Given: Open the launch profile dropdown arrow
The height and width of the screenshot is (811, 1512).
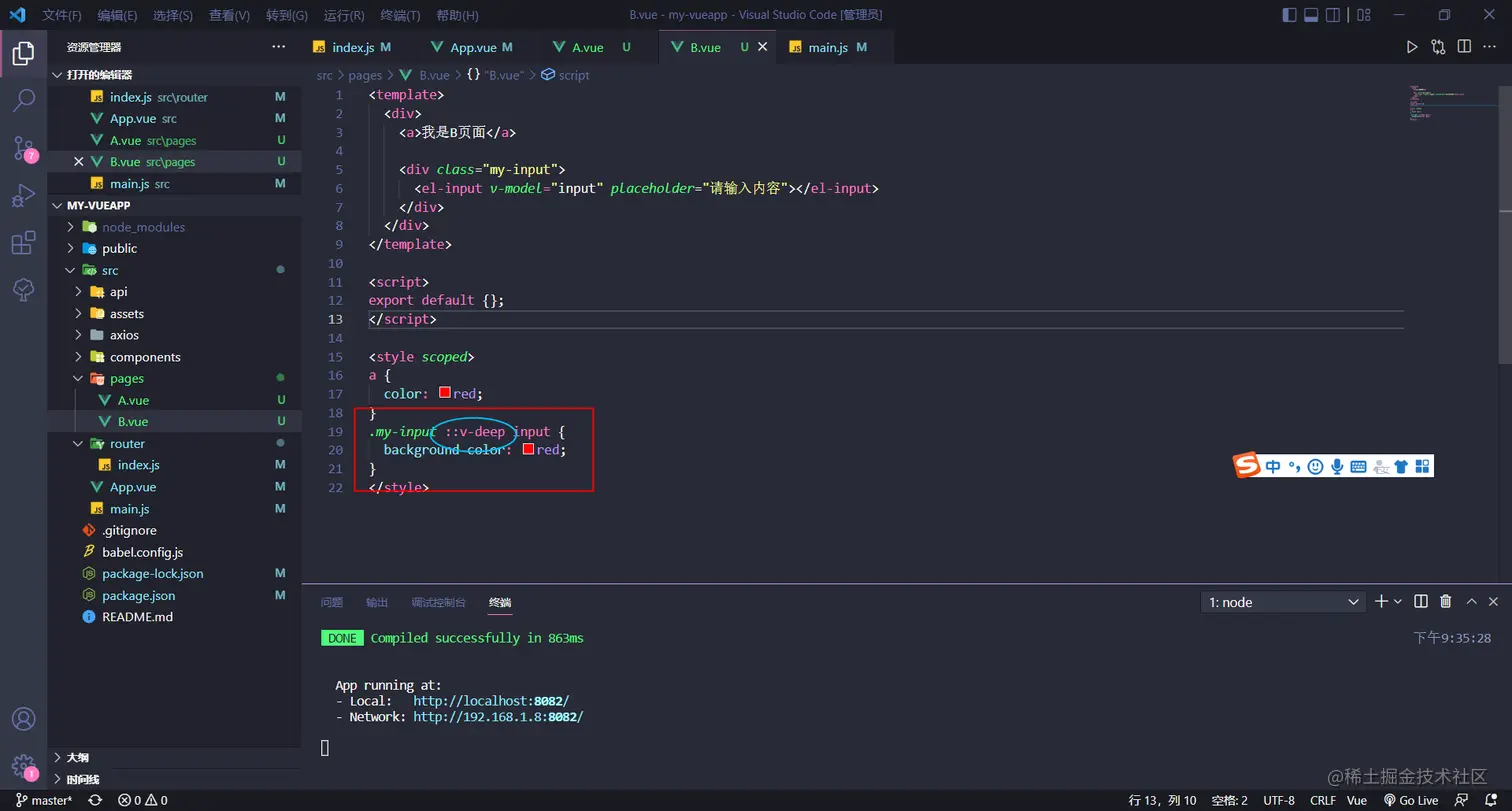Looking at the screenshot, I should click(1398, 601).
